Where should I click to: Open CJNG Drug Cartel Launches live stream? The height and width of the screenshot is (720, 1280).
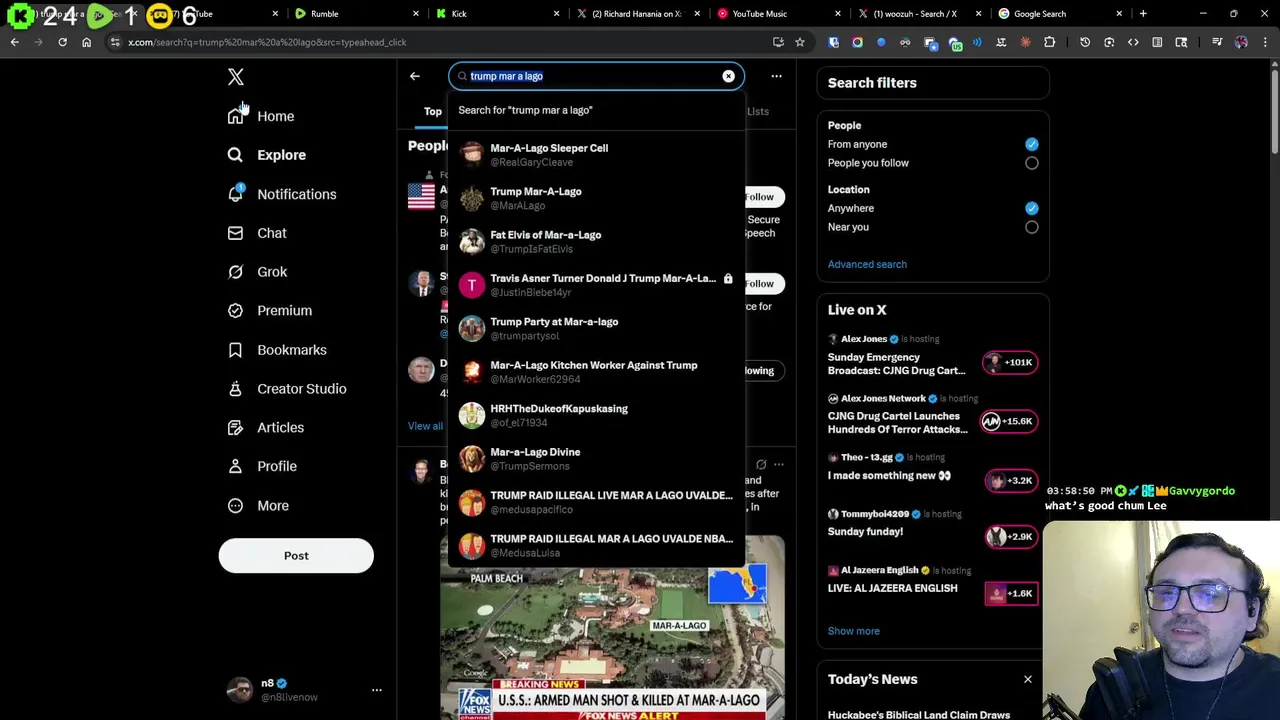pos(932,415)
